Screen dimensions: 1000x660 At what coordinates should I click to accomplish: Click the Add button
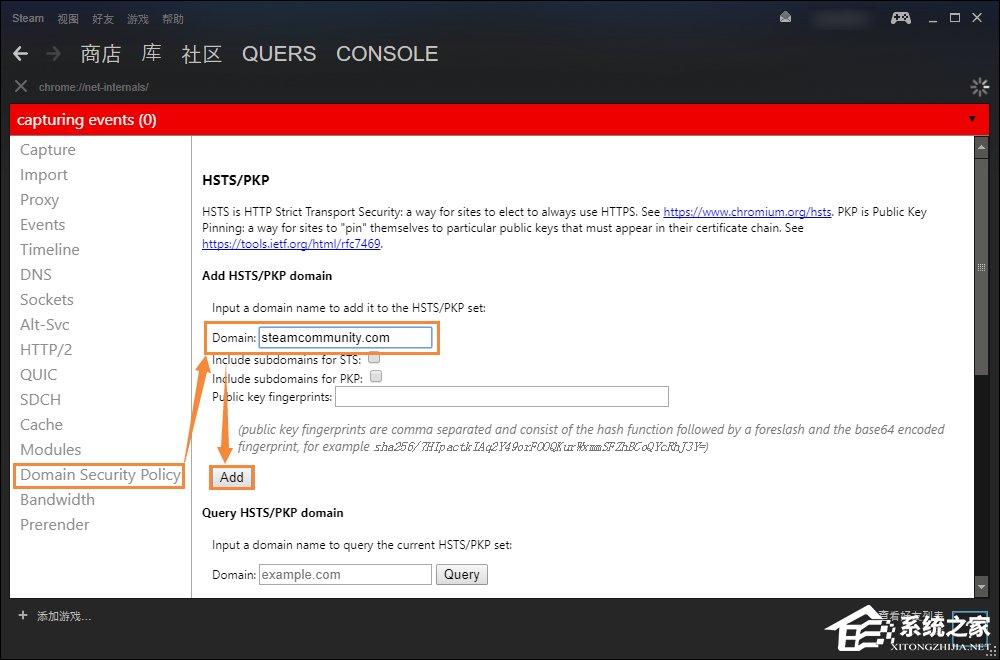231,477
